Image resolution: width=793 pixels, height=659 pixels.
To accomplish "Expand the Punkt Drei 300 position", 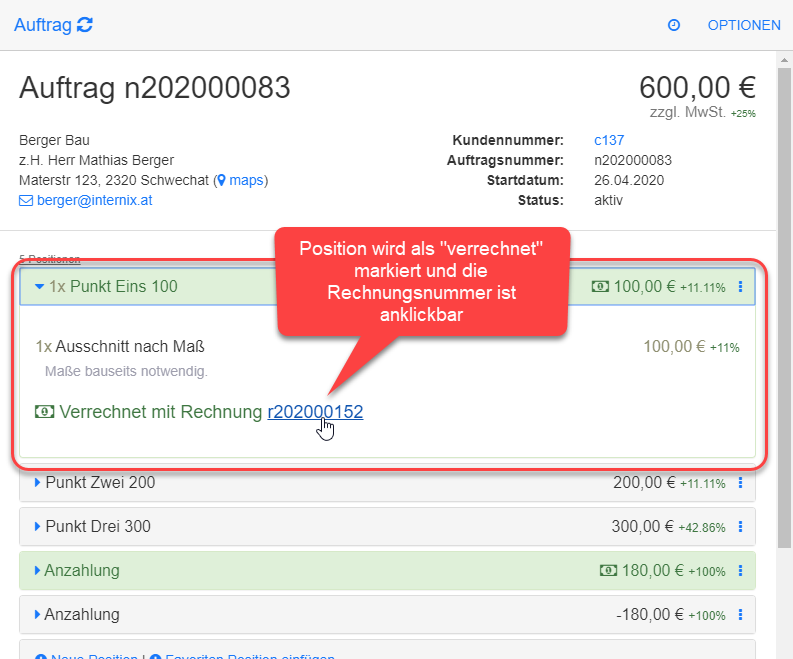I will (37, 526).
